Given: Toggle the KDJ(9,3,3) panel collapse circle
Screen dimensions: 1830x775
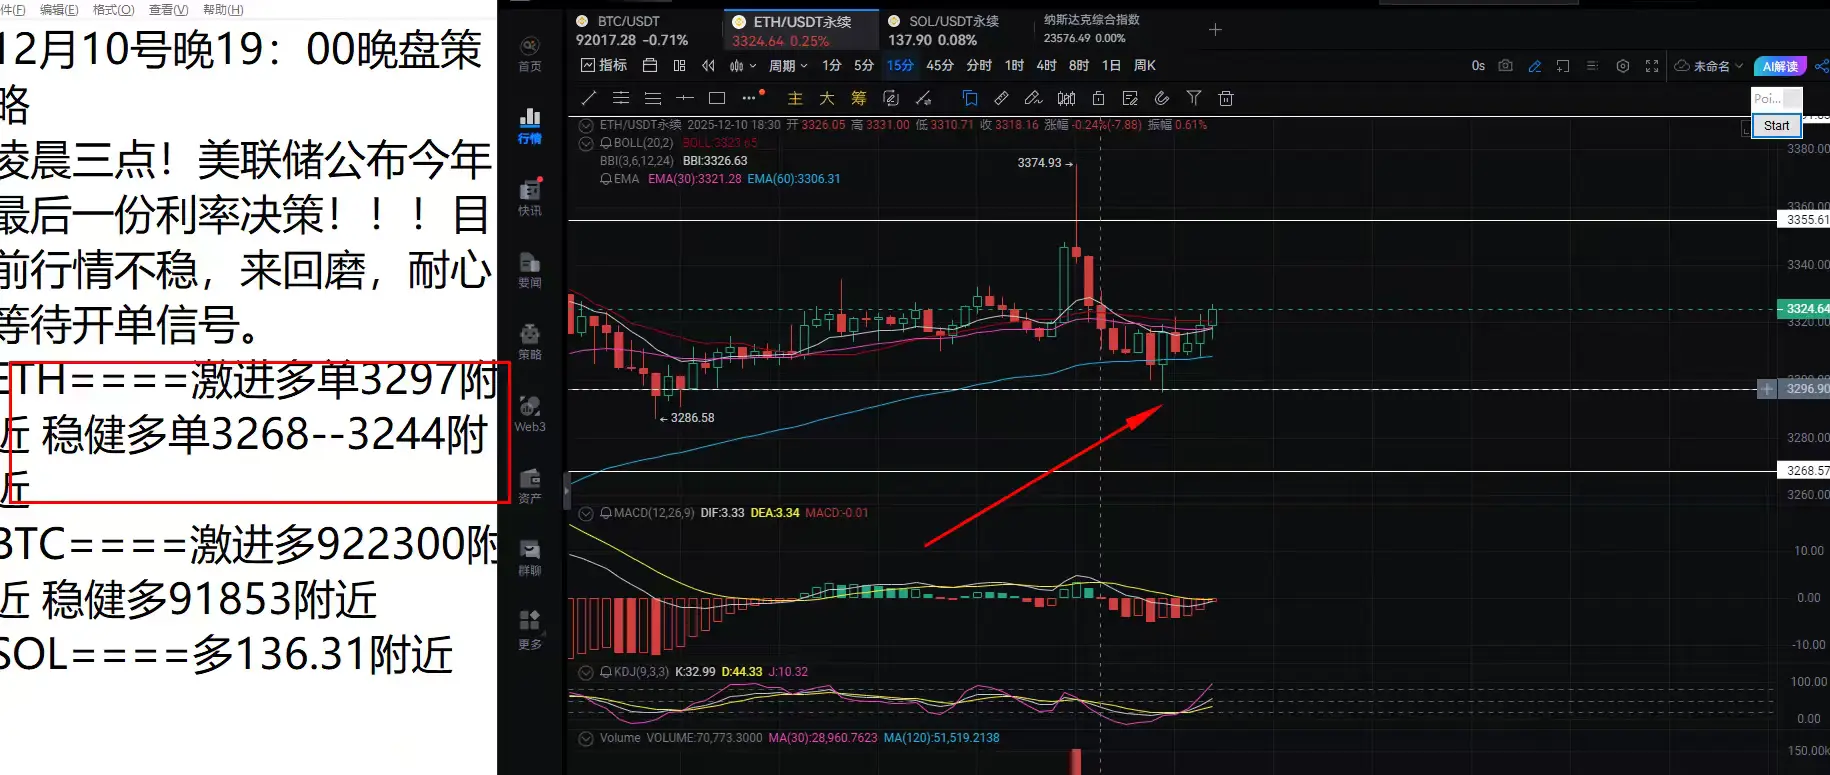Looking at the screenshot, I should [x=586, y=672].
